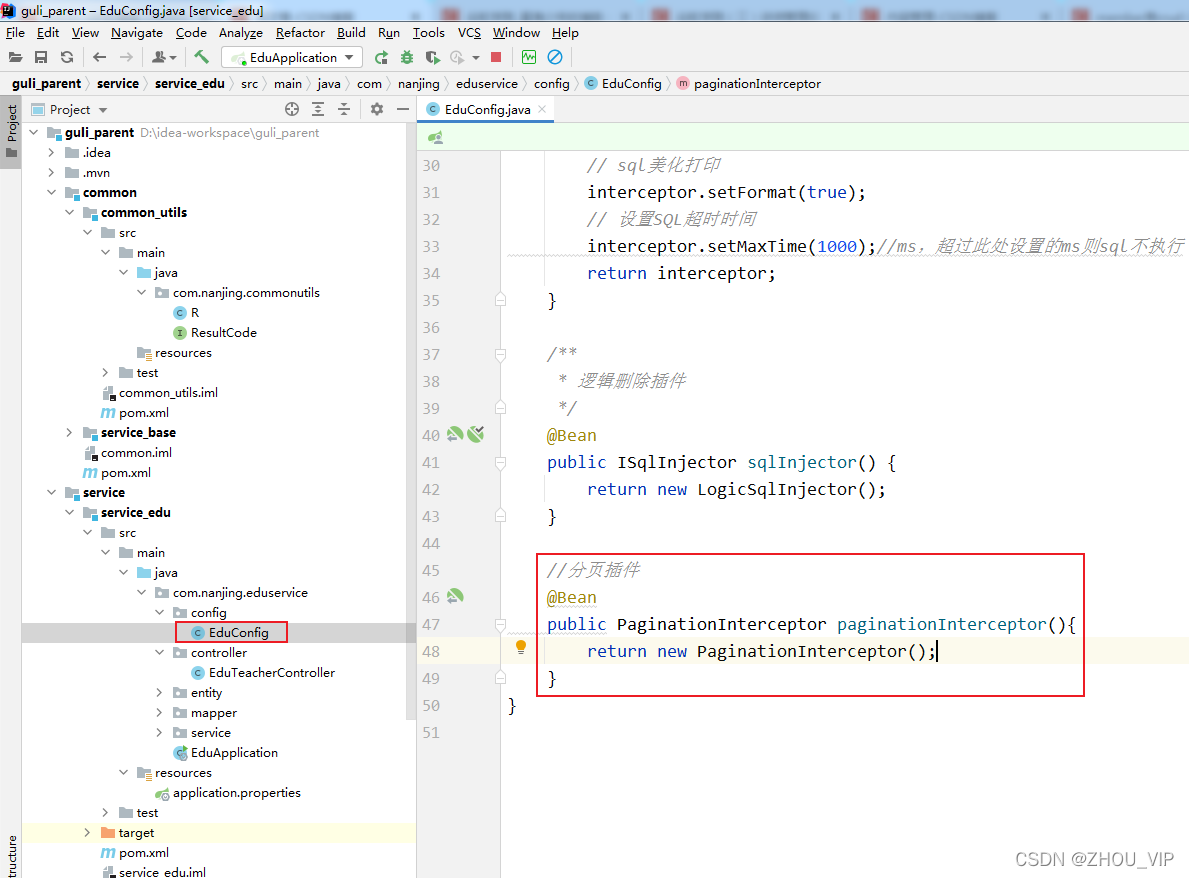Expand the target folder
Image resolution: width=1189 pixels, height=878 pixels.
[87, 833]
